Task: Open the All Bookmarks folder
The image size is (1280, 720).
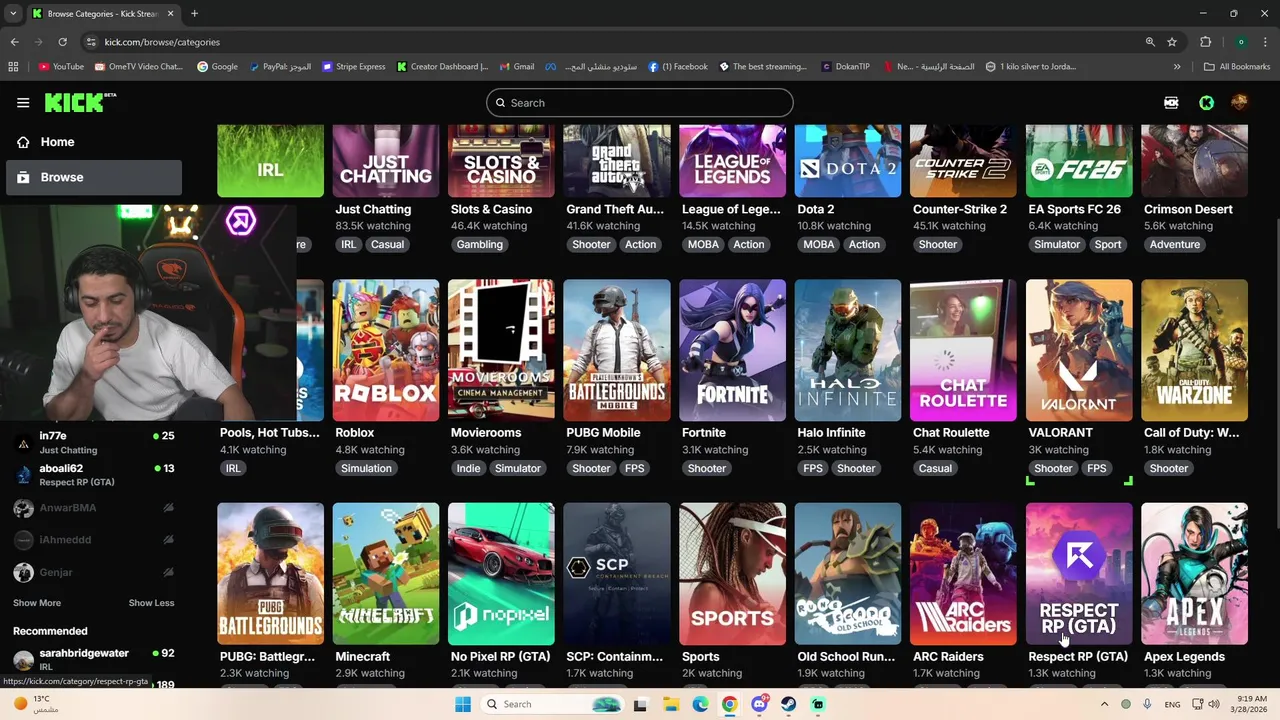Action: point(1237,67)
